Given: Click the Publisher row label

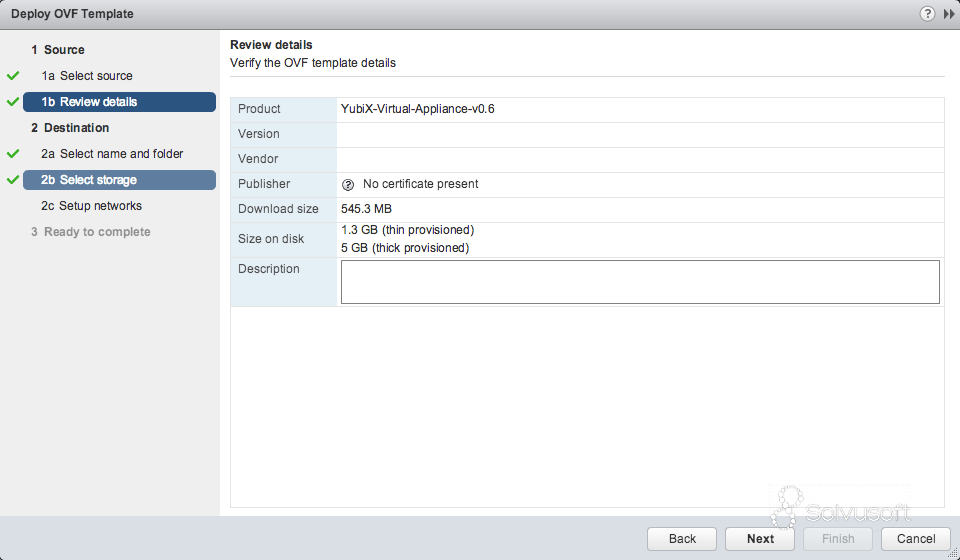Looking at the screenshot, I should (x=264, y=184).
